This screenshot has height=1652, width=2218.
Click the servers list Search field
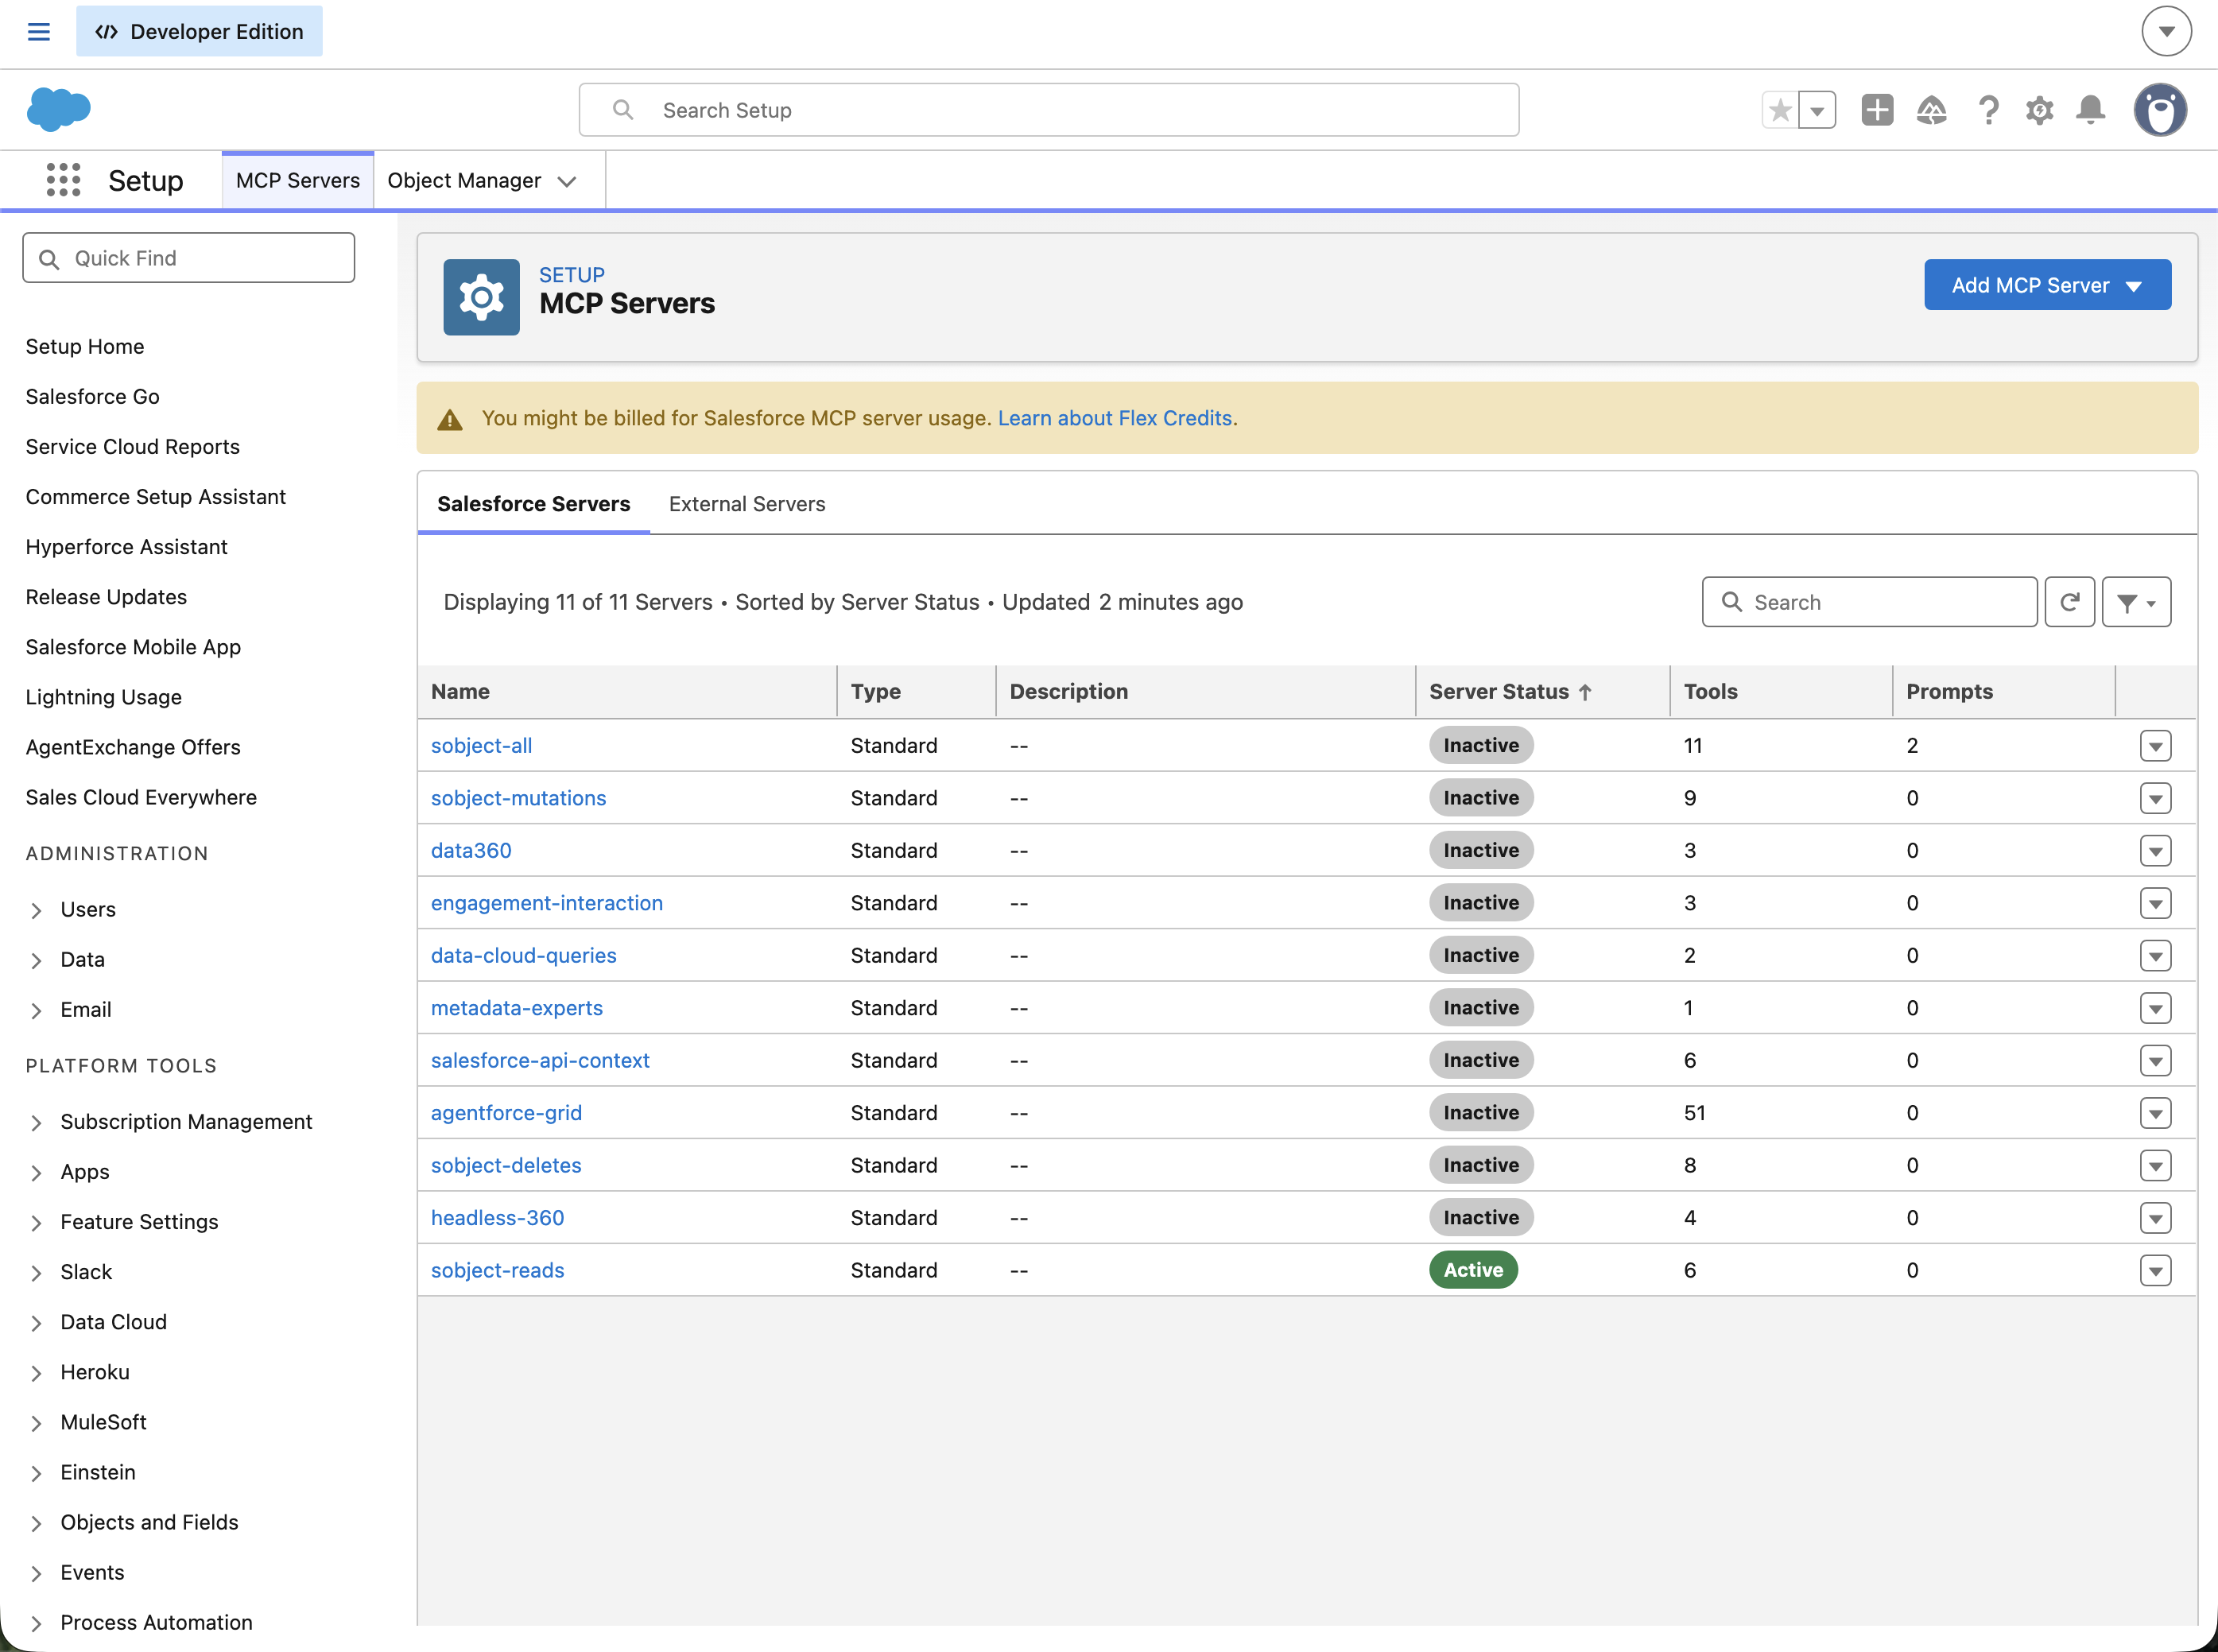pos(1869,602)
